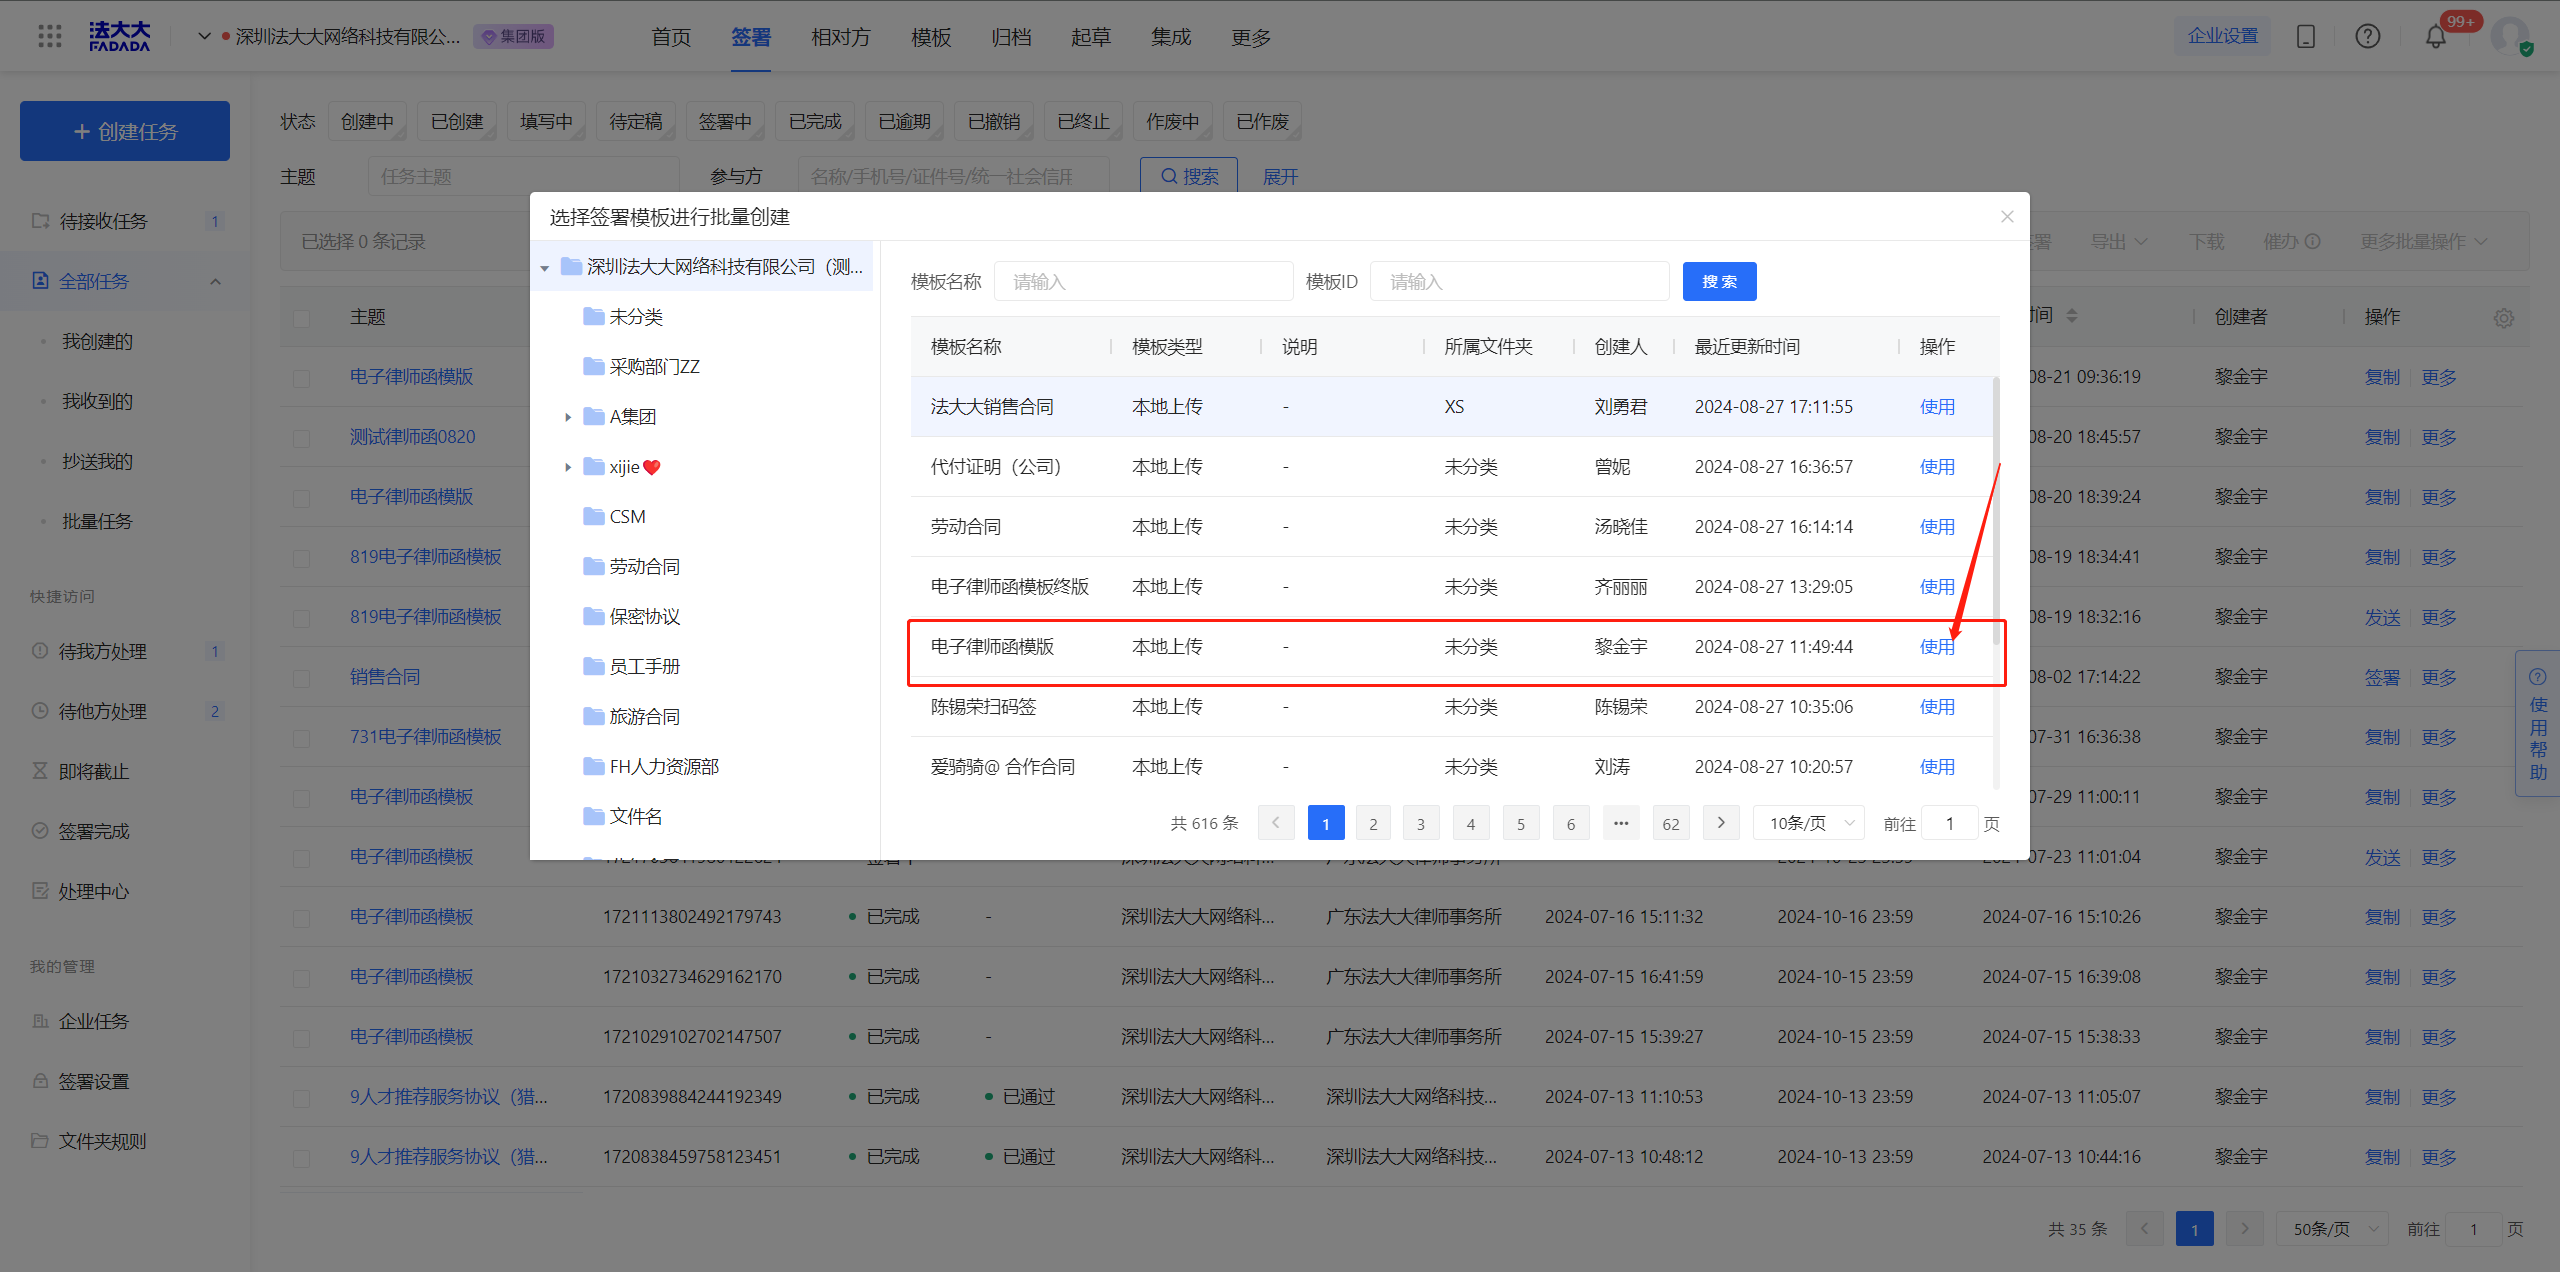Click 使用 for 电子律师函模版 template
The height and width of the screenshot is (1272, 2560).
click(x=1937, y=647)
